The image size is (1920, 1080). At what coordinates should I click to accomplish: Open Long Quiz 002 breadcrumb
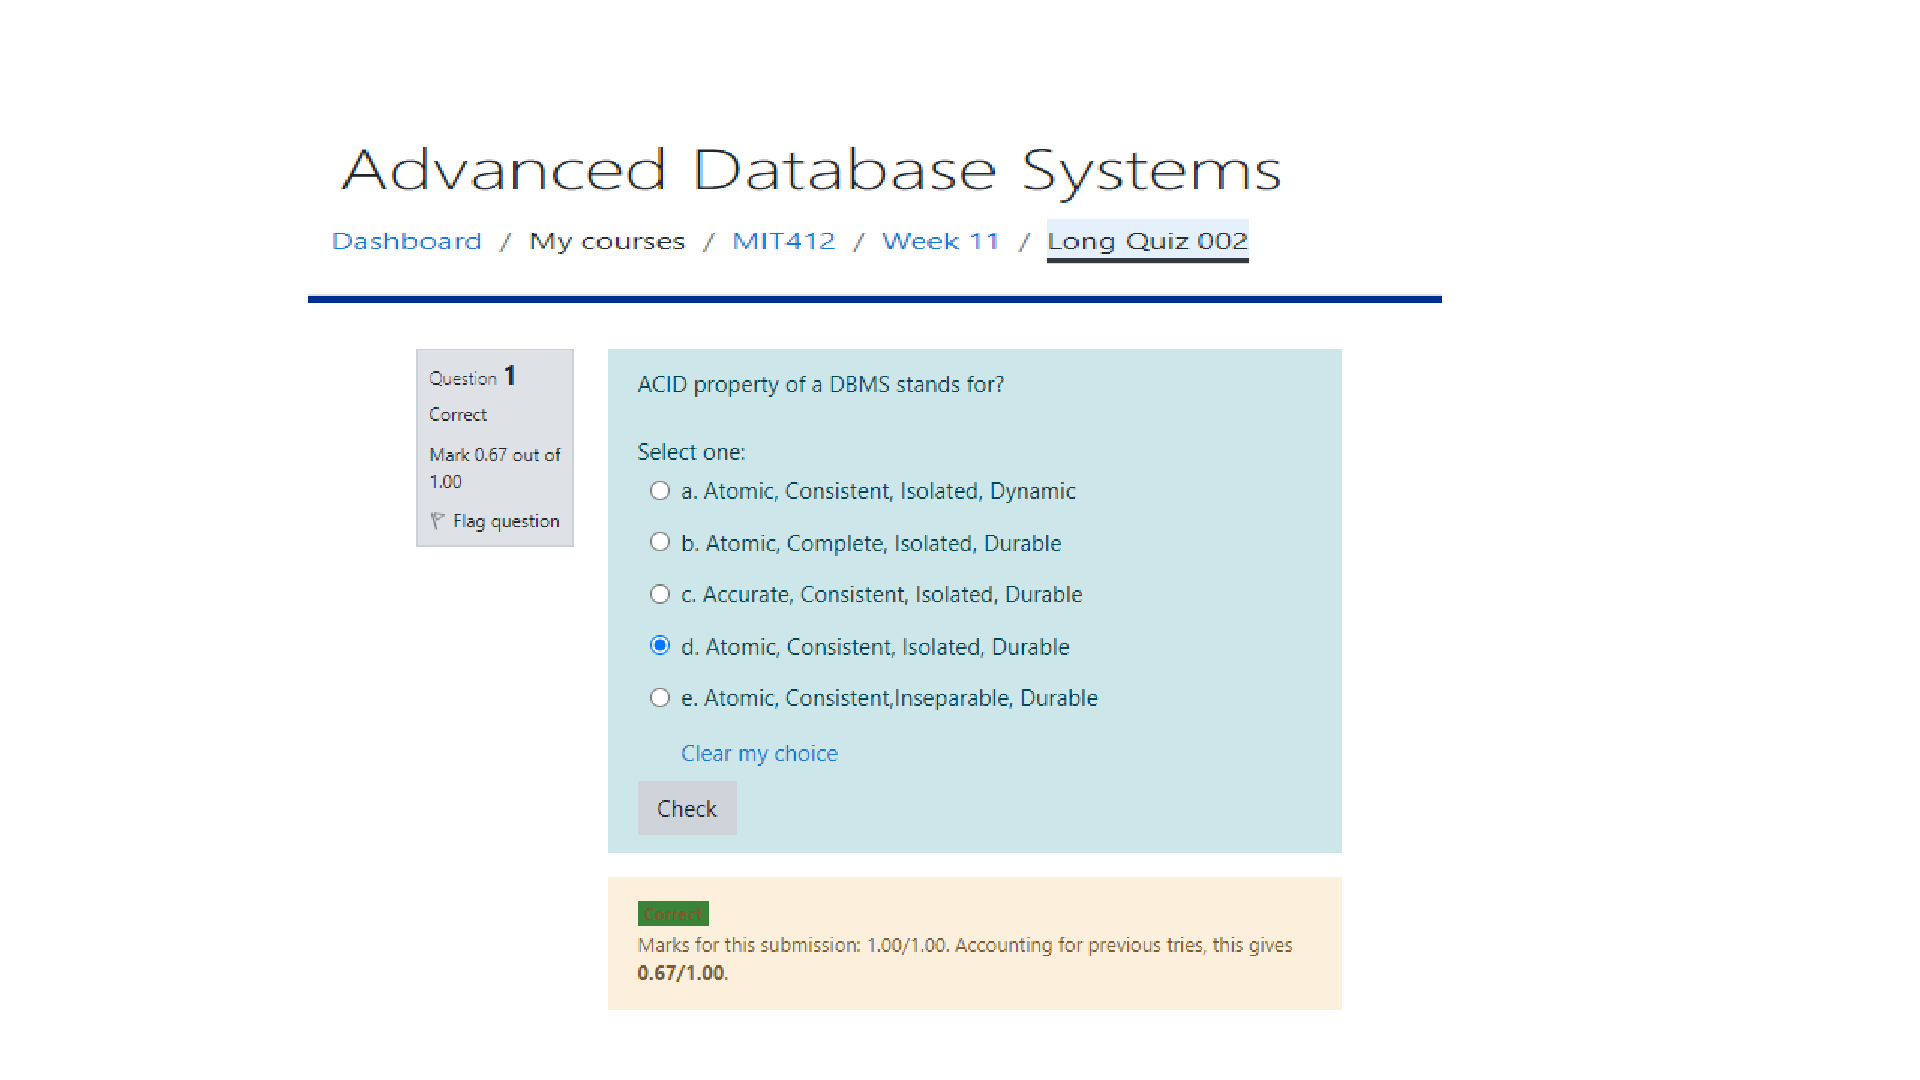click(1147, 241)
